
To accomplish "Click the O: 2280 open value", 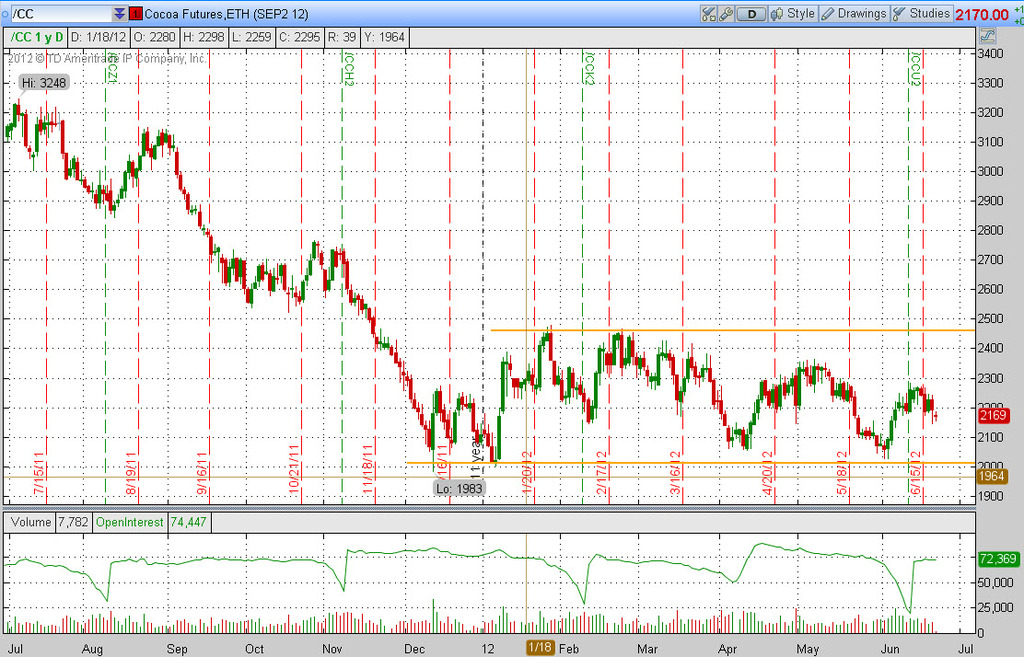I will 154,37.
